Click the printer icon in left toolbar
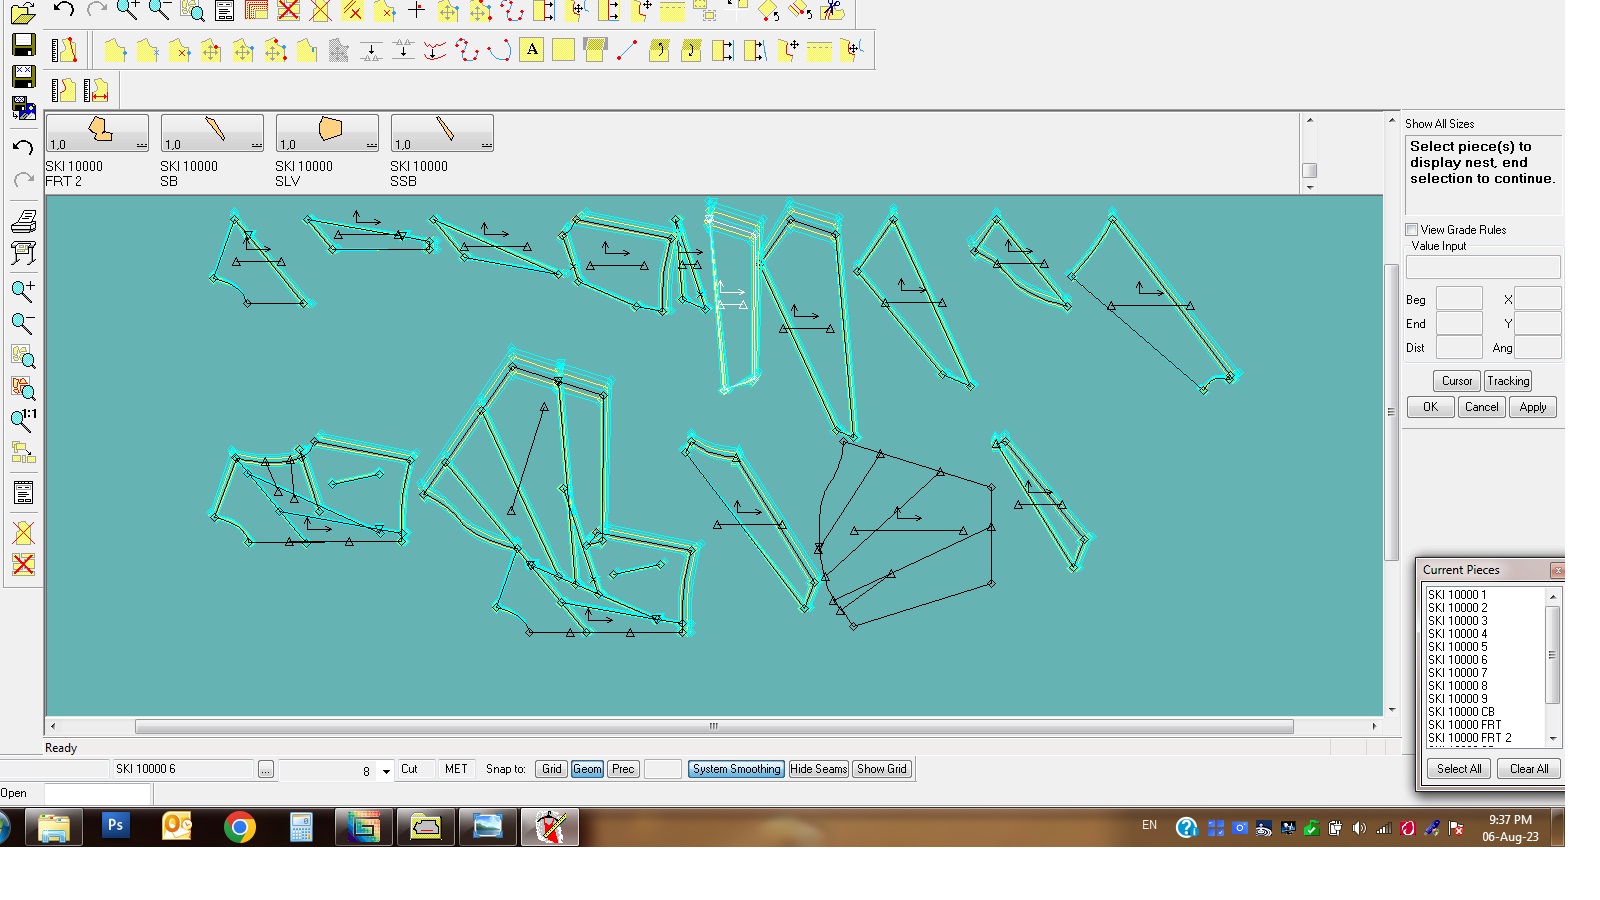The image size is (1600, 900). point(23,221)
